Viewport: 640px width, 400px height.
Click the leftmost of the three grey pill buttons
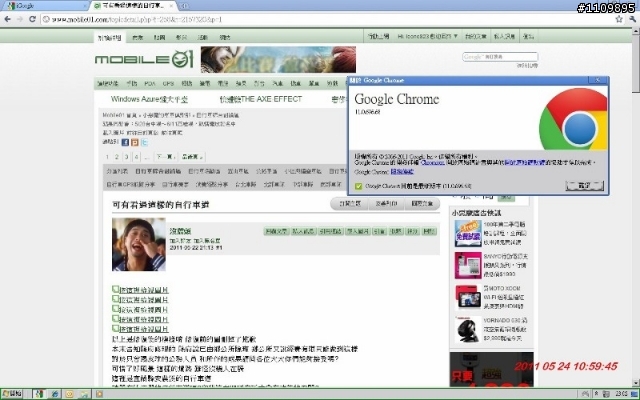350,203
